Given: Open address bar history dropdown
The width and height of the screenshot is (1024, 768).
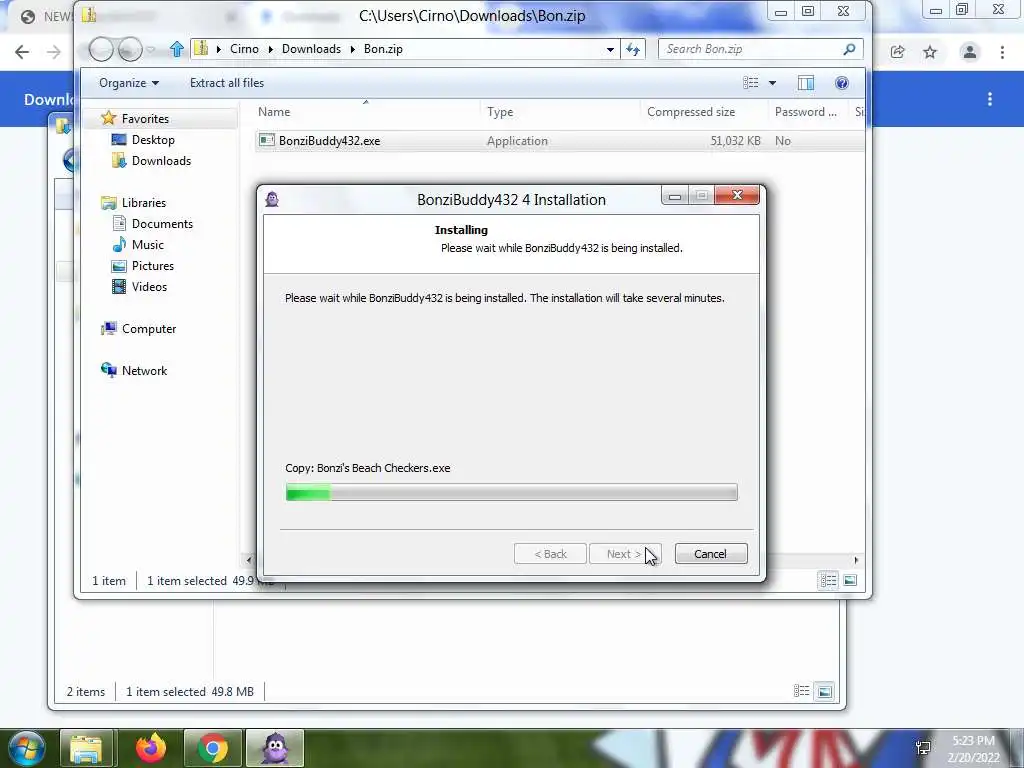Looking at the screenshot, I should (610, 49).
